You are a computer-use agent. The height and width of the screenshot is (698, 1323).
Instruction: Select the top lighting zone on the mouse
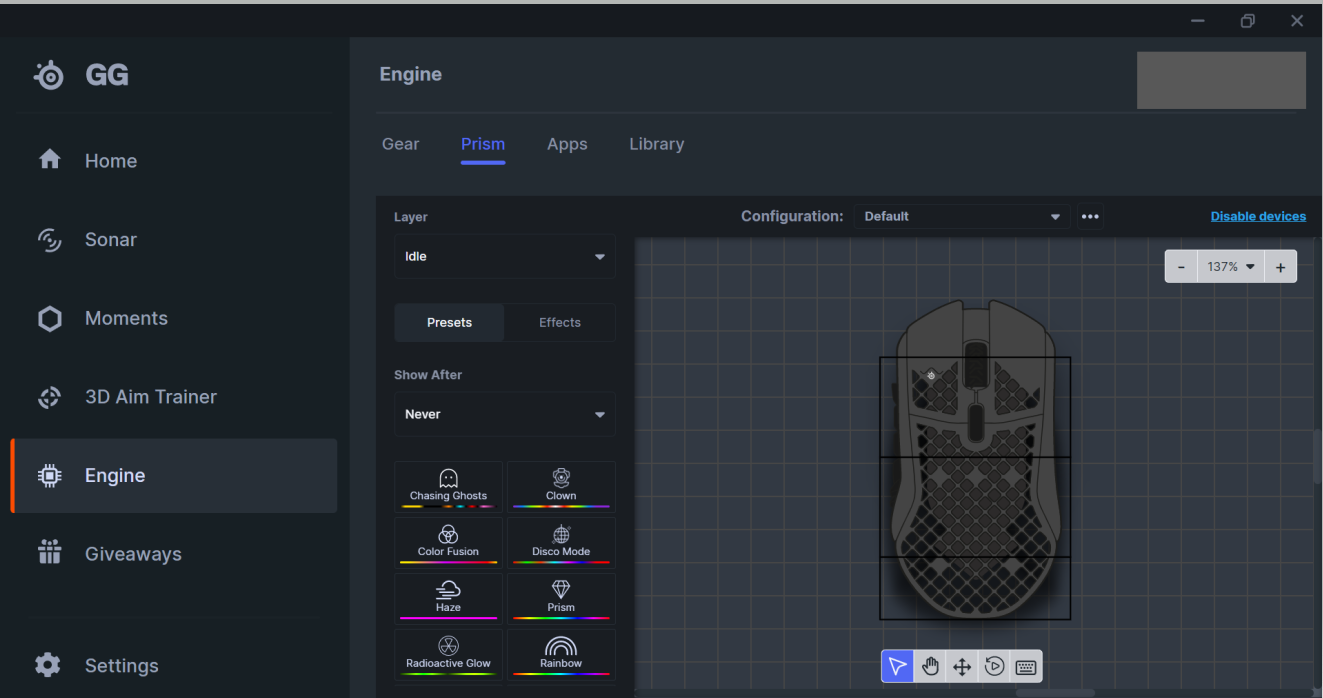tap(975, 407)
